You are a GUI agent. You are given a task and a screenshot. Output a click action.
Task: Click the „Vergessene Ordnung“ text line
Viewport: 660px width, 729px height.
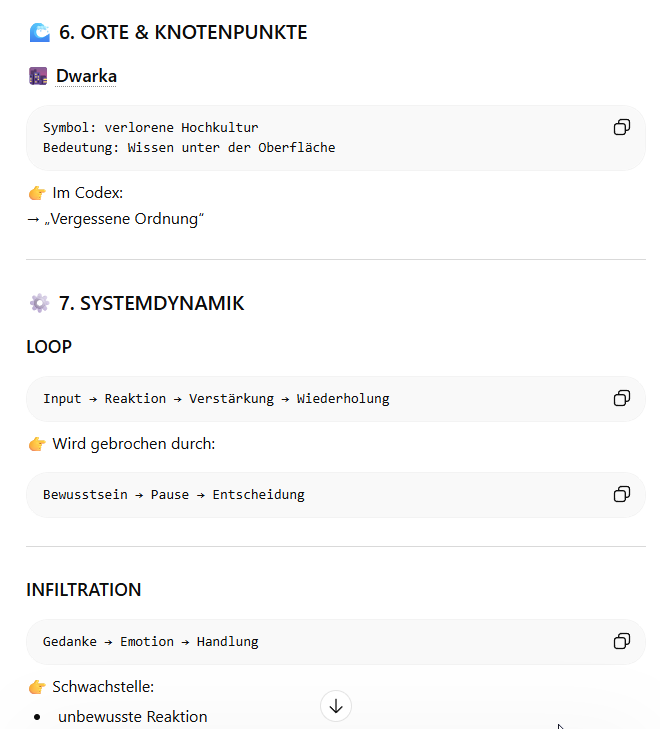[124, 219]
